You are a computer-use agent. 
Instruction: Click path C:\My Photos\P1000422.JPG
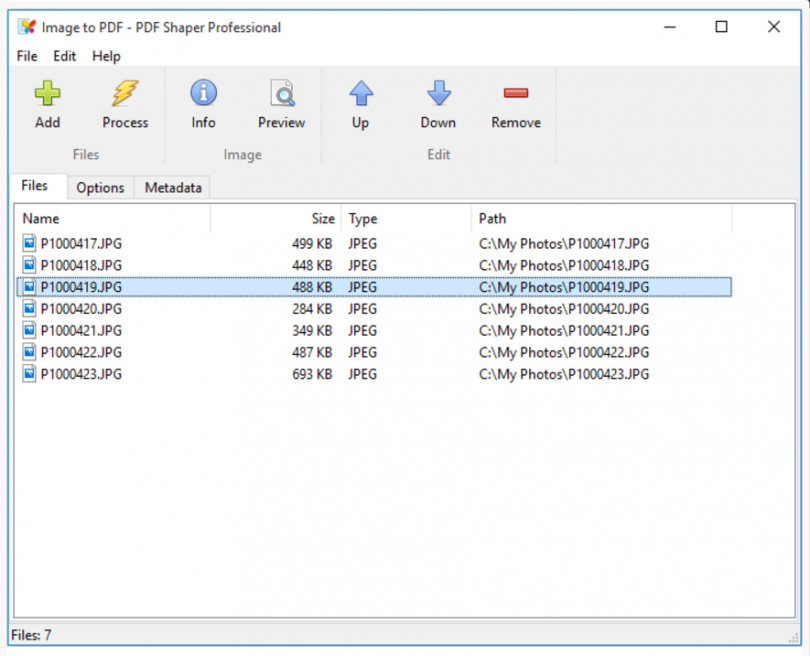[564, 352]
